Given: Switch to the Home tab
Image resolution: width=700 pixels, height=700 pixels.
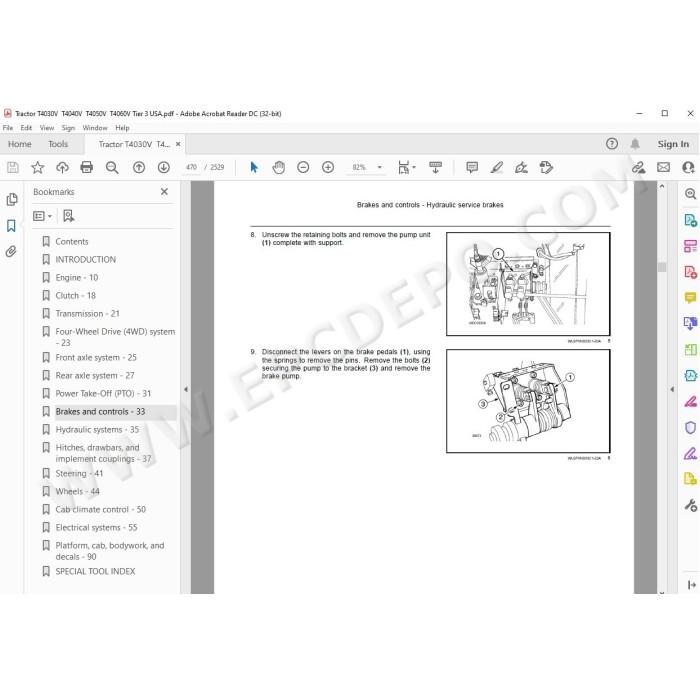Looking at the screenshot, I should (20, 144).
